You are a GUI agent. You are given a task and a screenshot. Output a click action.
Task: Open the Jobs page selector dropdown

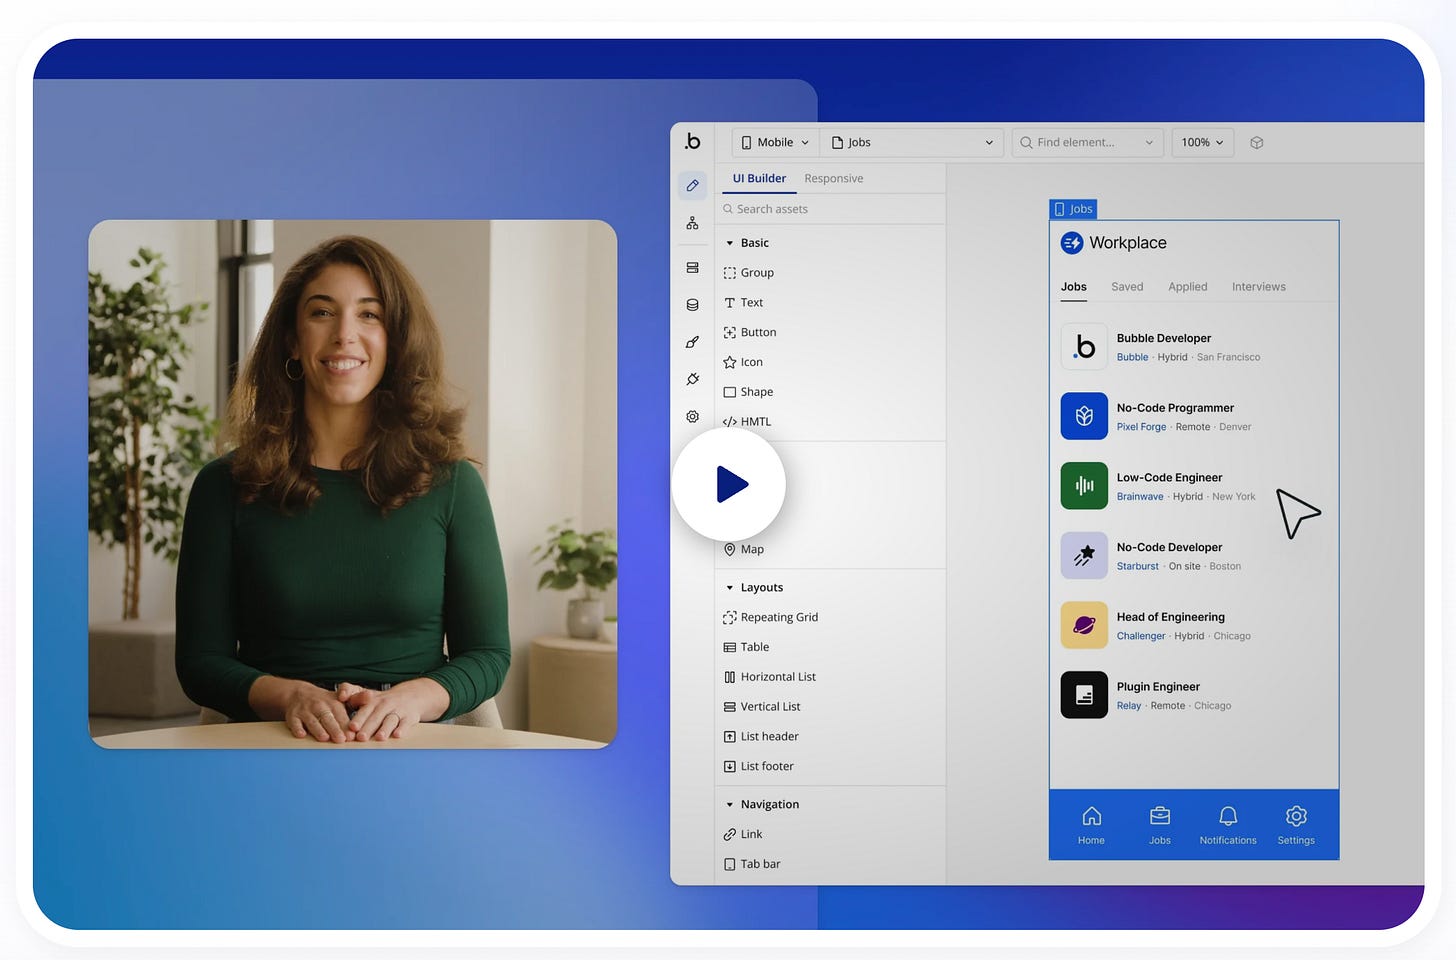point(912,143)
